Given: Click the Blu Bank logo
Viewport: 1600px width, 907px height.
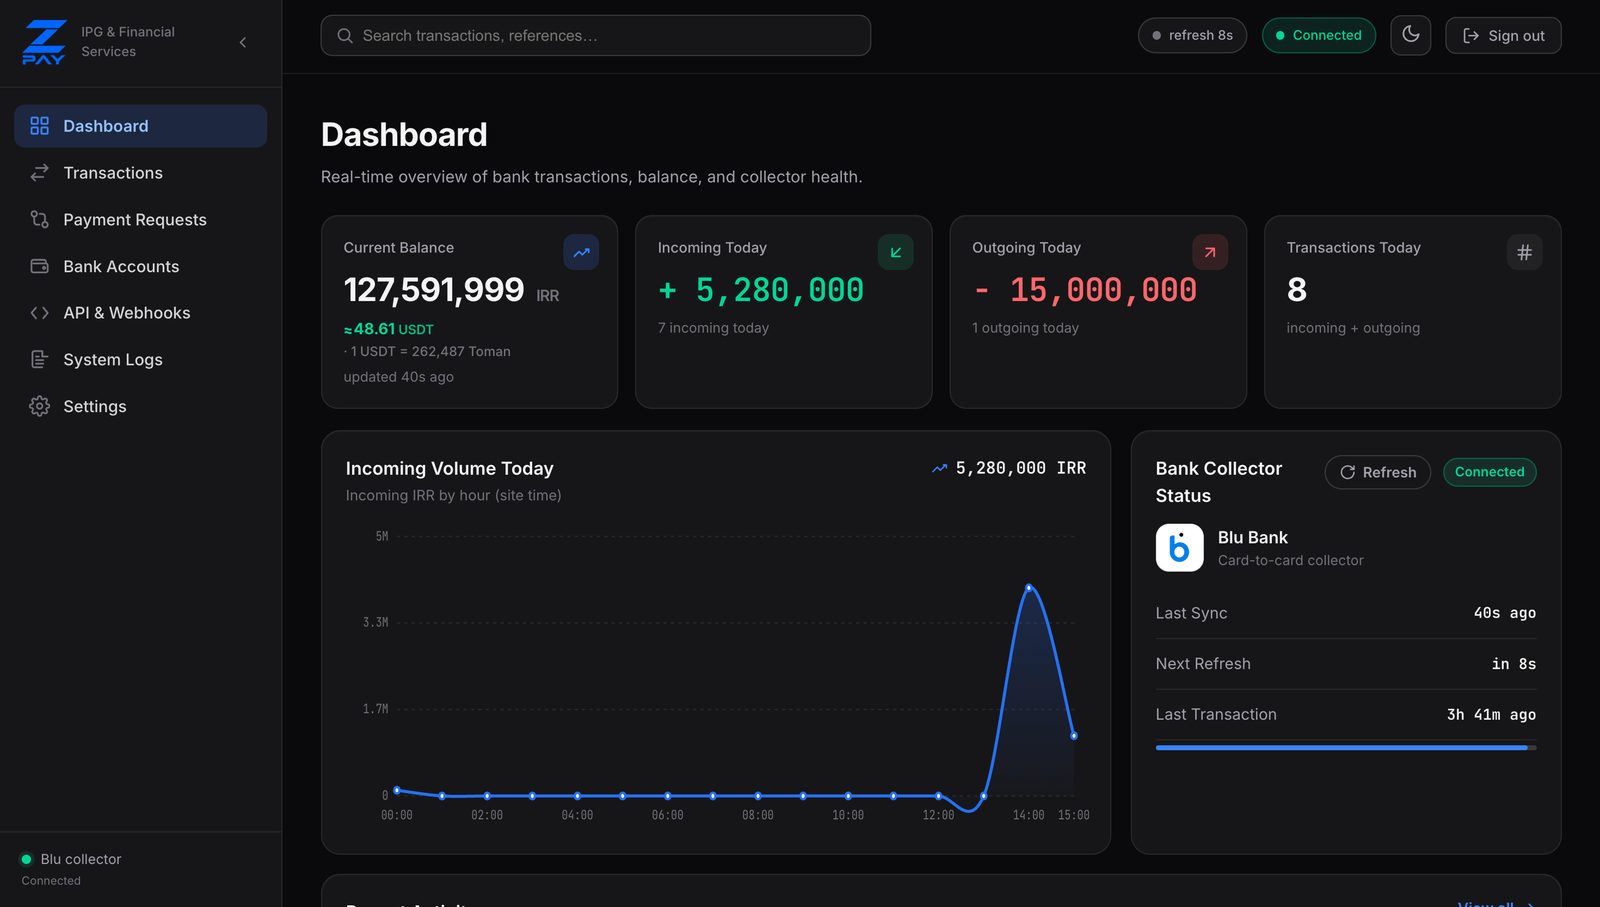Looking at the screenshot, I should (x=1179, y=548).
